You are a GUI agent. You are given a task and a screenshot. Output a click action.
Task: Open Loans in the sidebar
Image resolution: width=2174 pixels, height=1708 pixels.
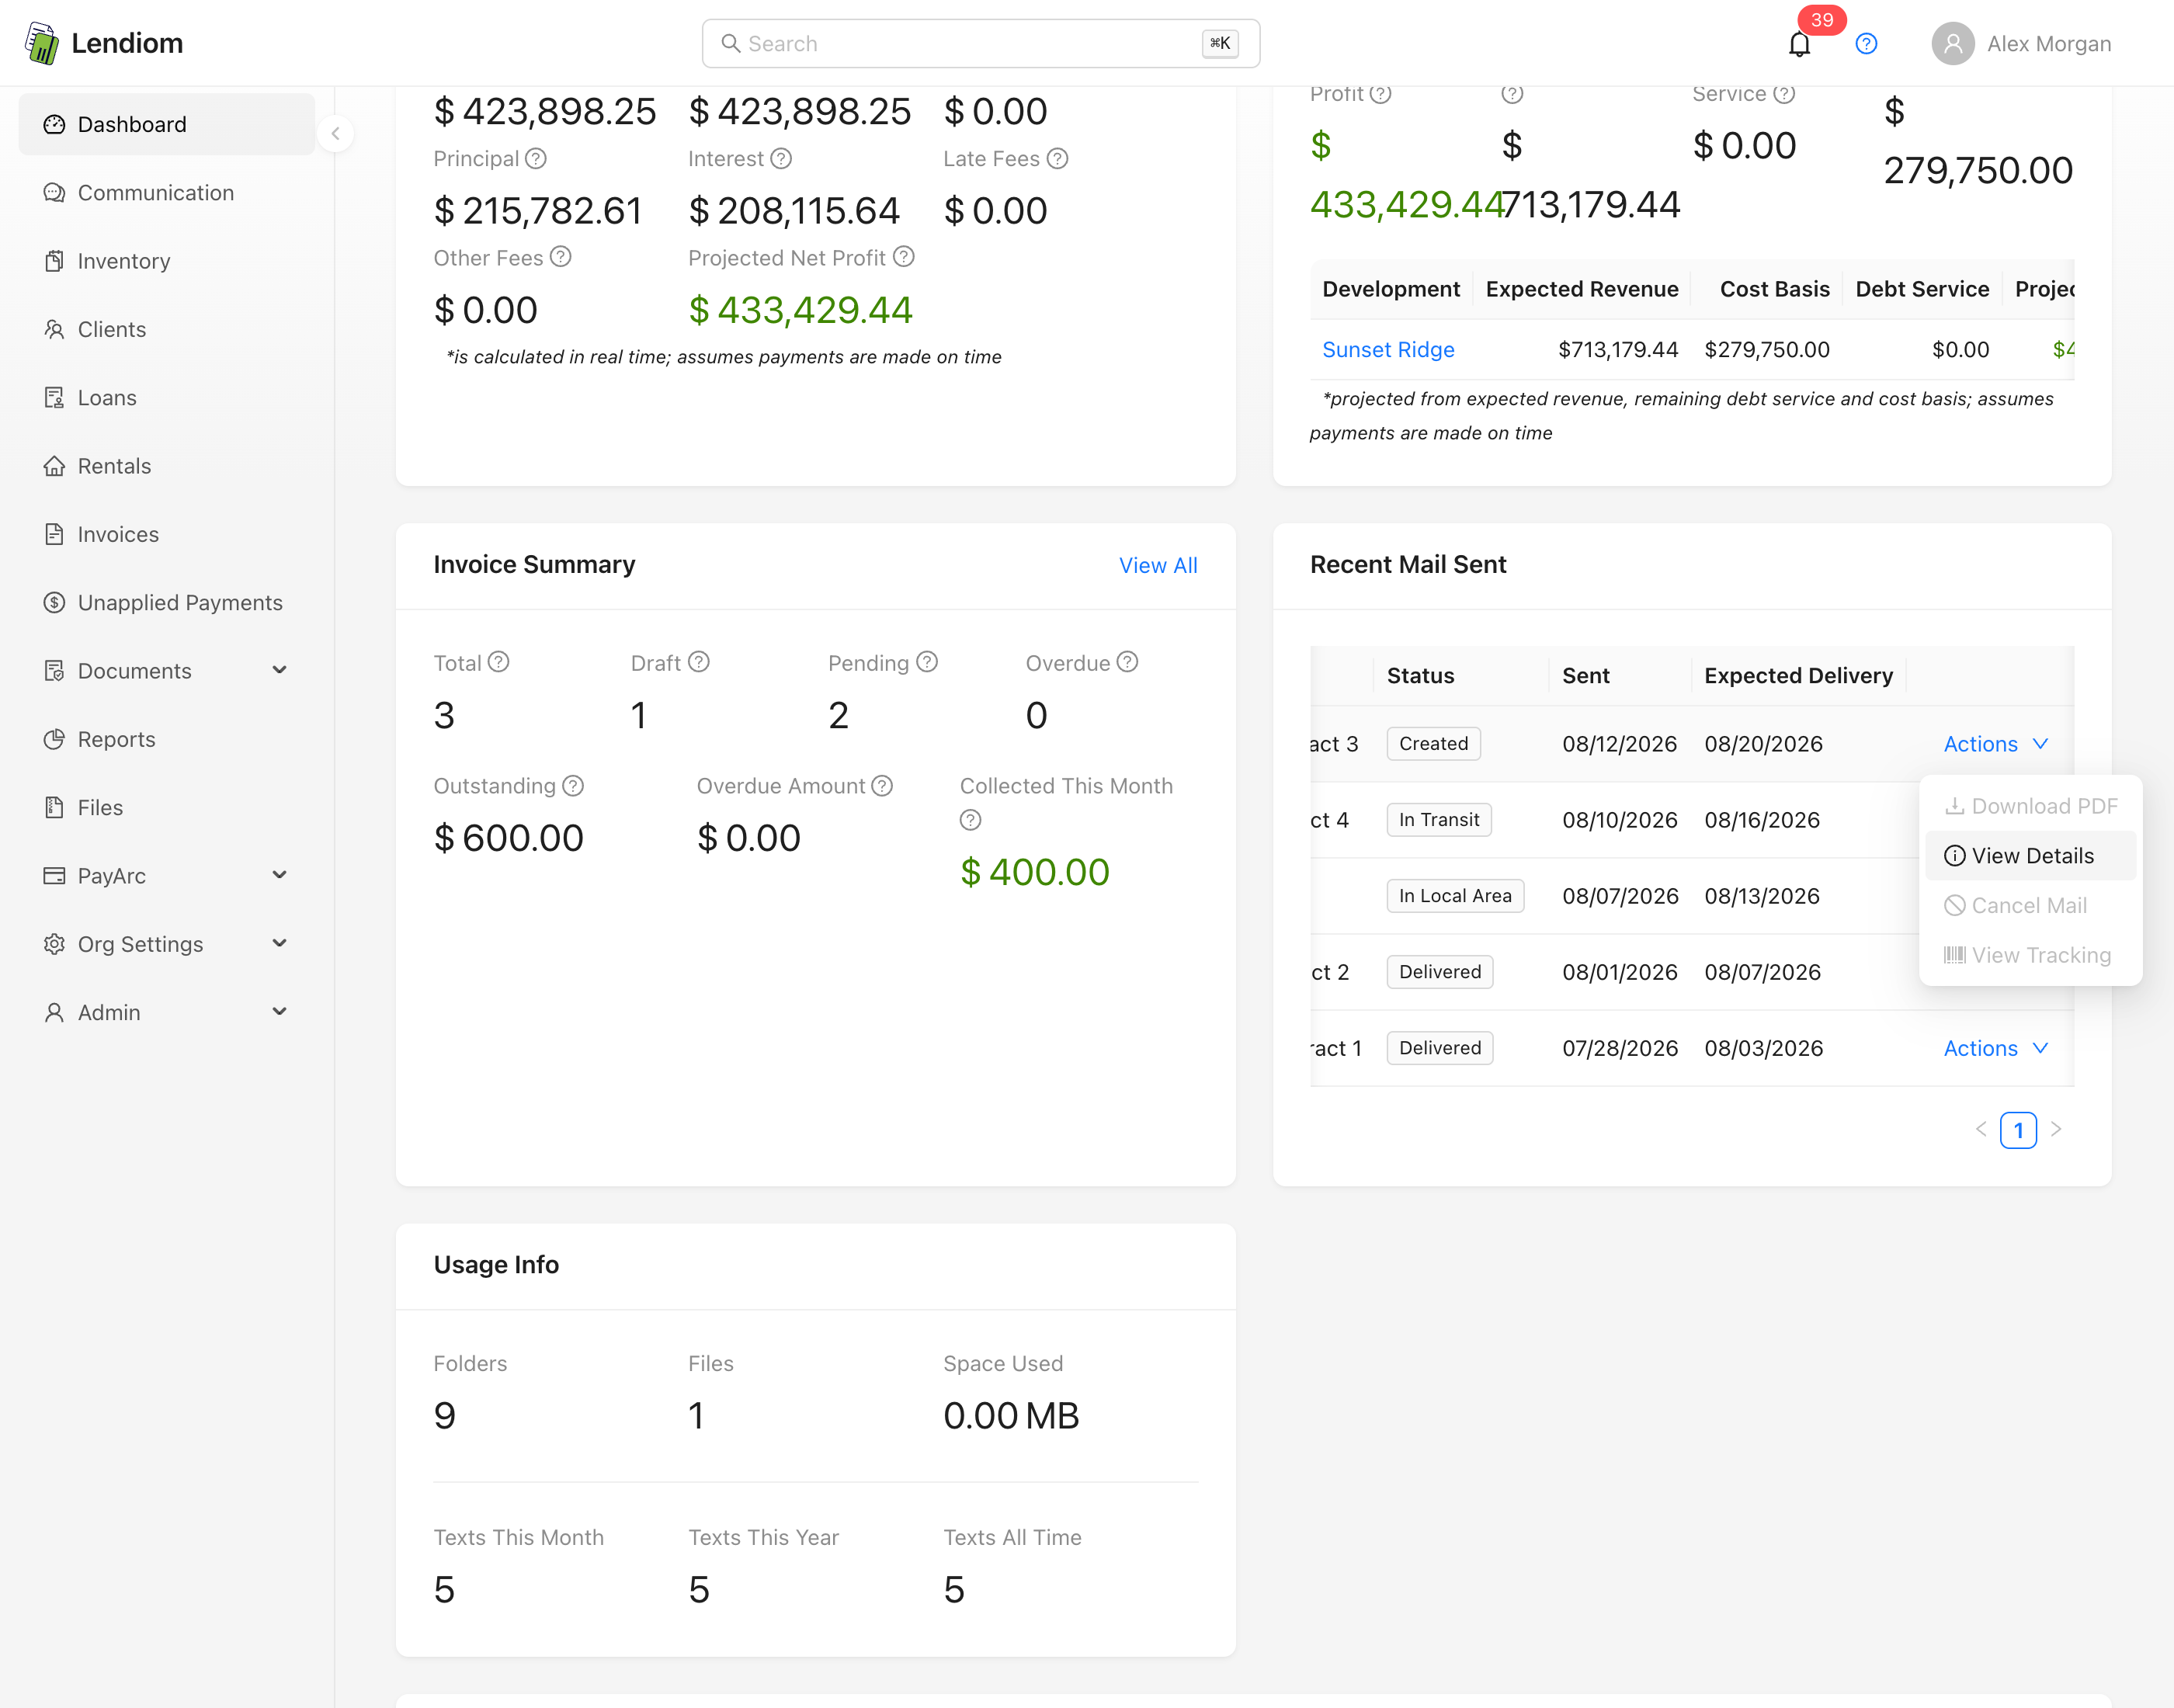click(x=167, y=398)
